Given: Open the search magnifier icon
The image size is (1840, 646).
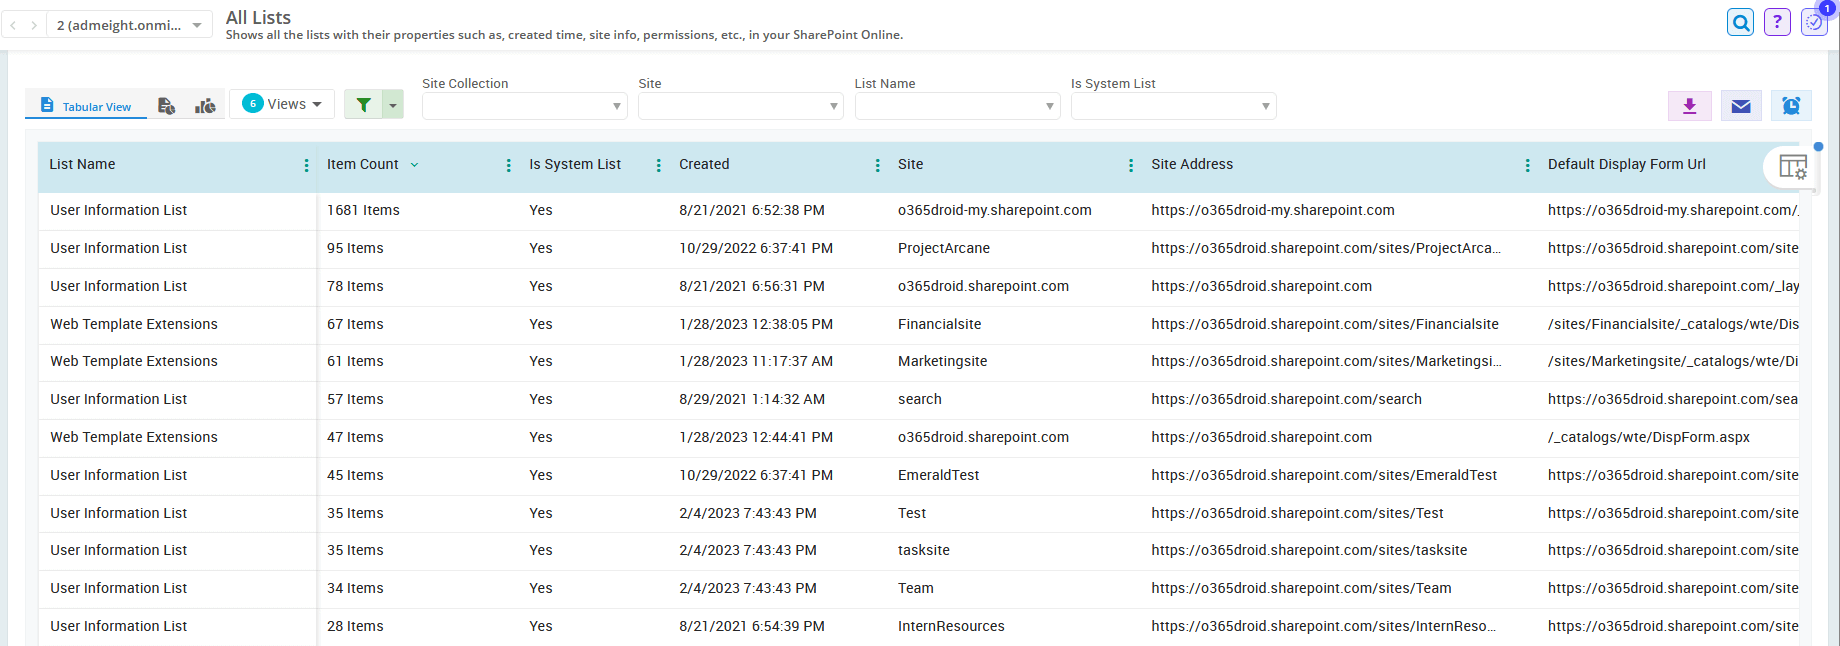Looking at the screenshot, I should coord(1741,22).
